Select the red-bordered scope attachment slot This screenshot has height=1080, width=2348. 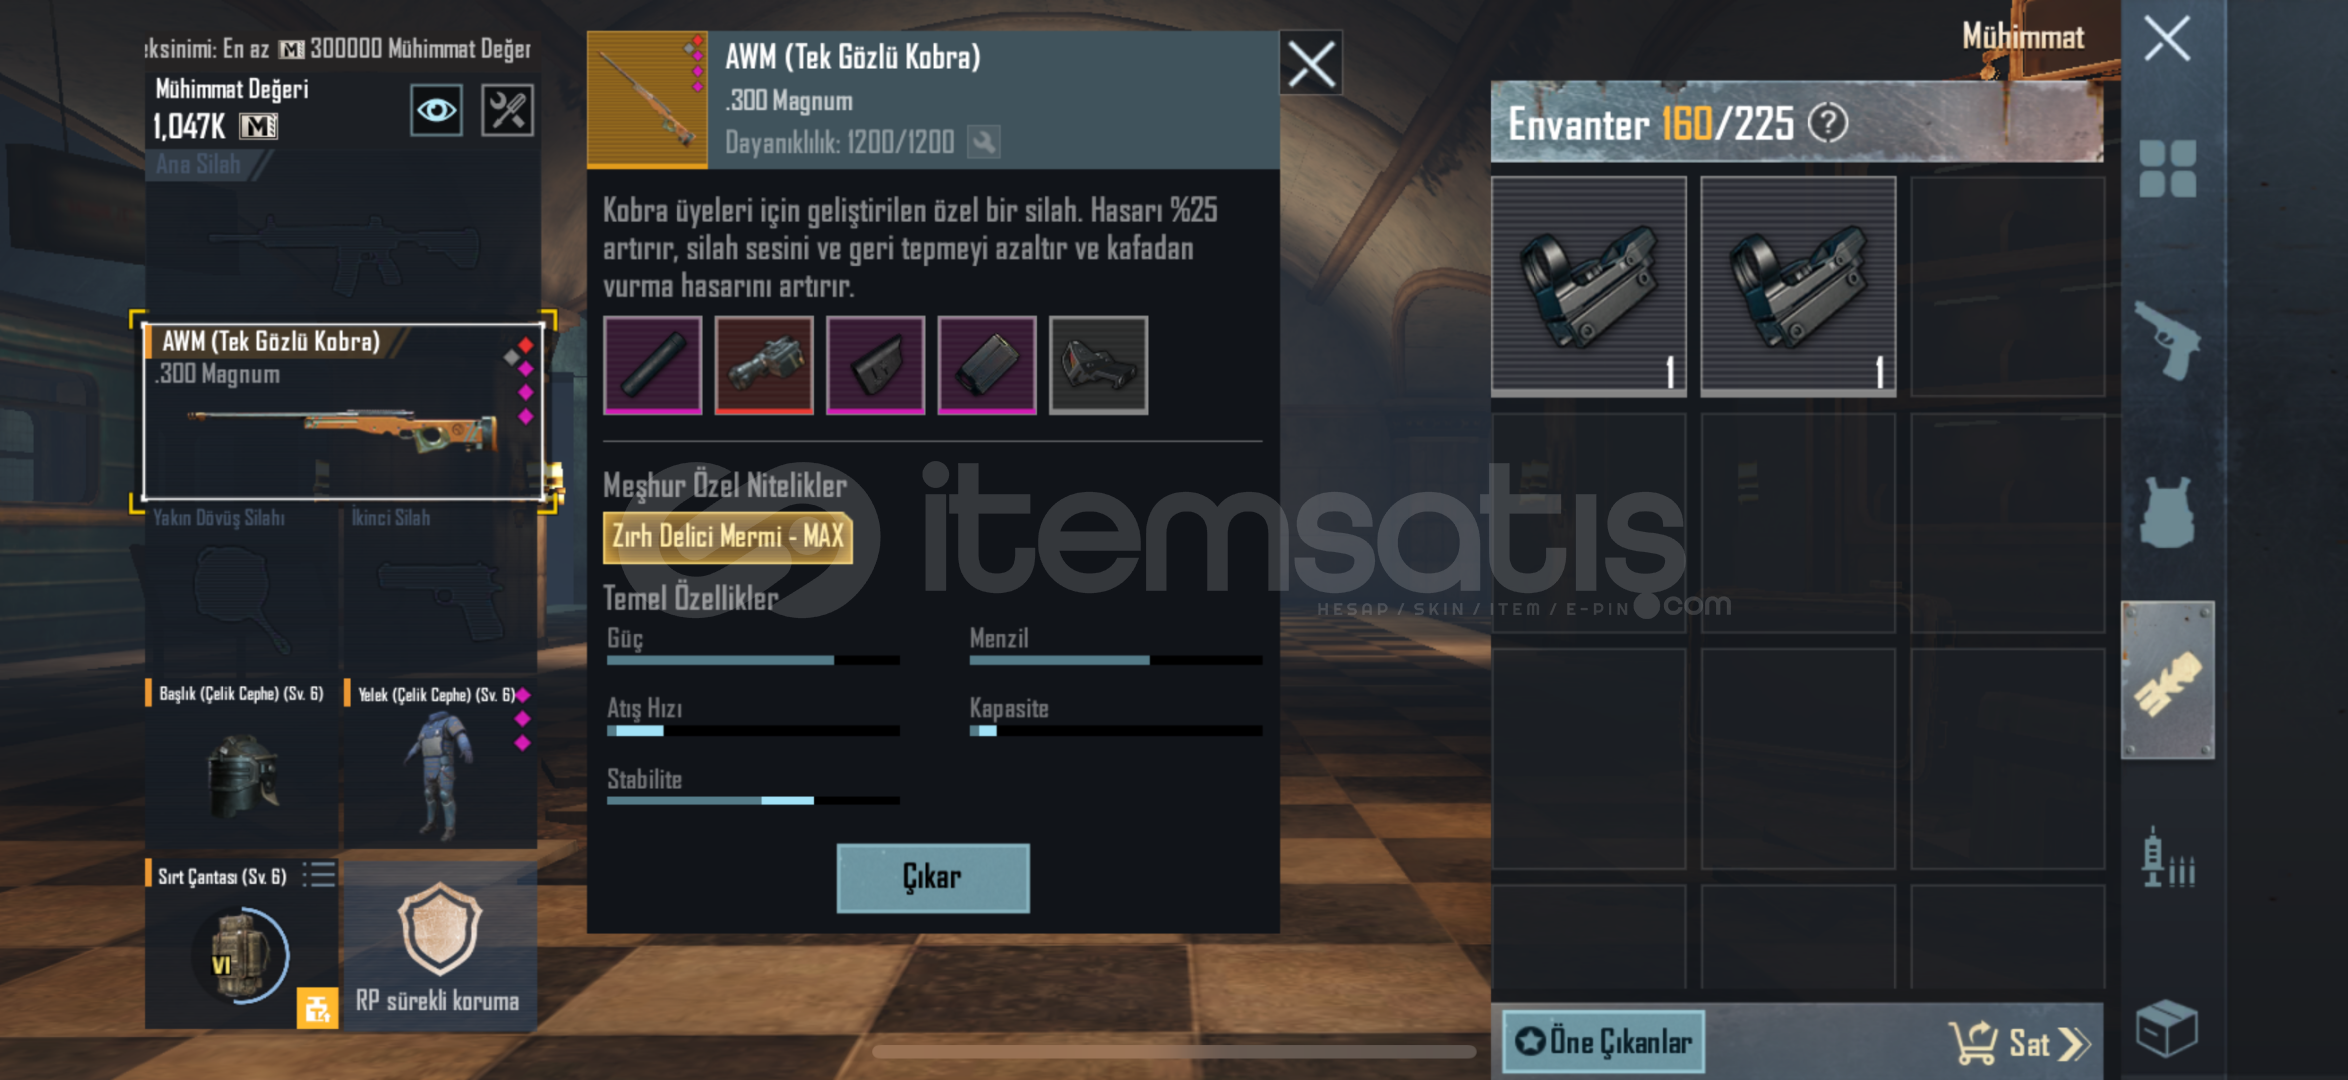tap(764, 365)
